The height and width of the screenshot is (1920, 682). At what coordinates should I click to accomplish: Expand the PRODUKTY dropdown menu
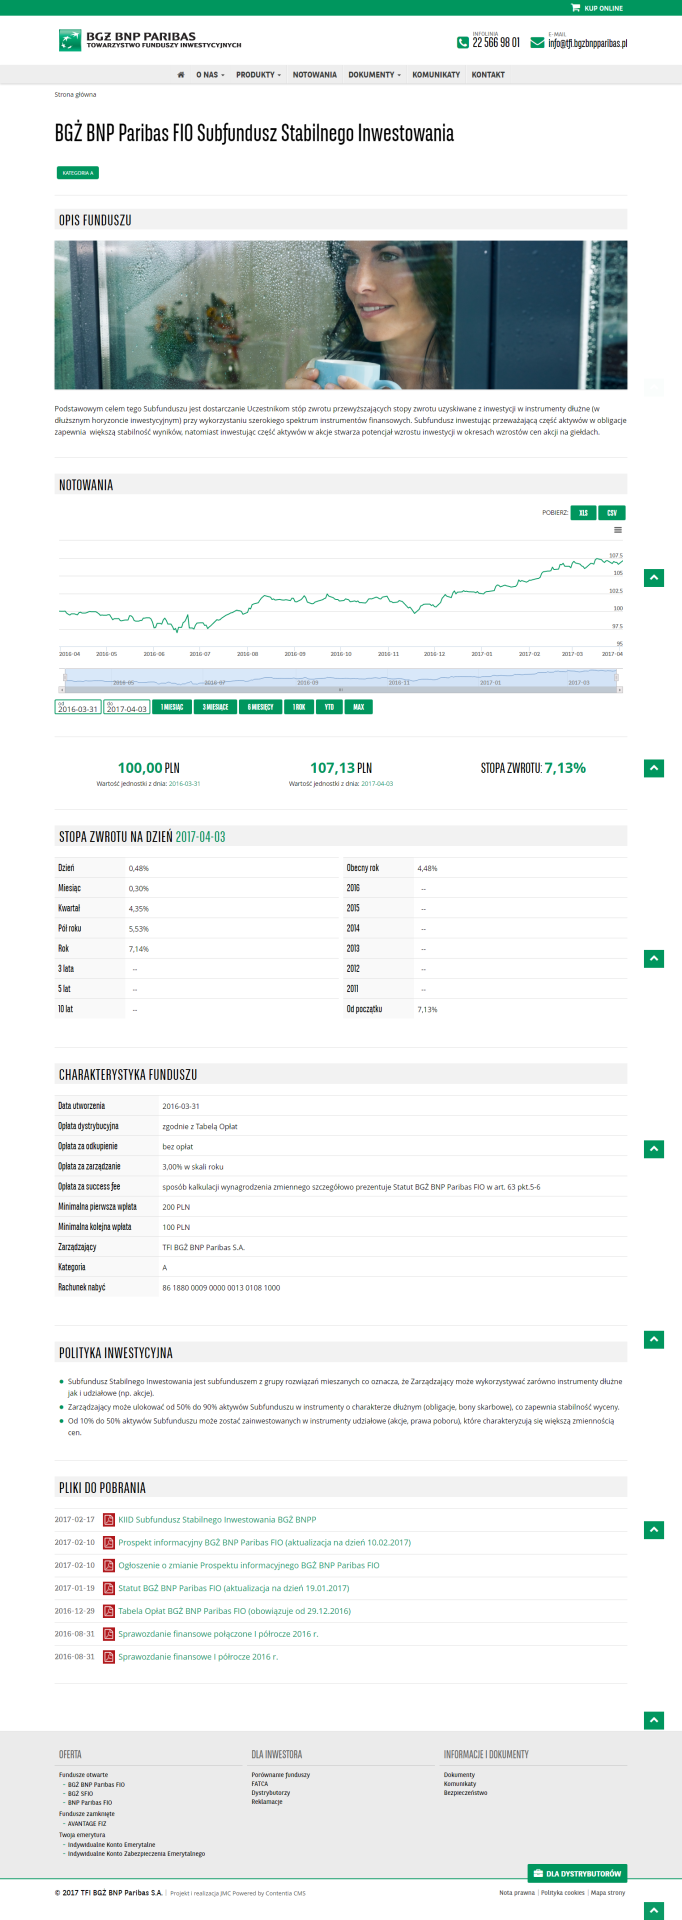point(259,75)
